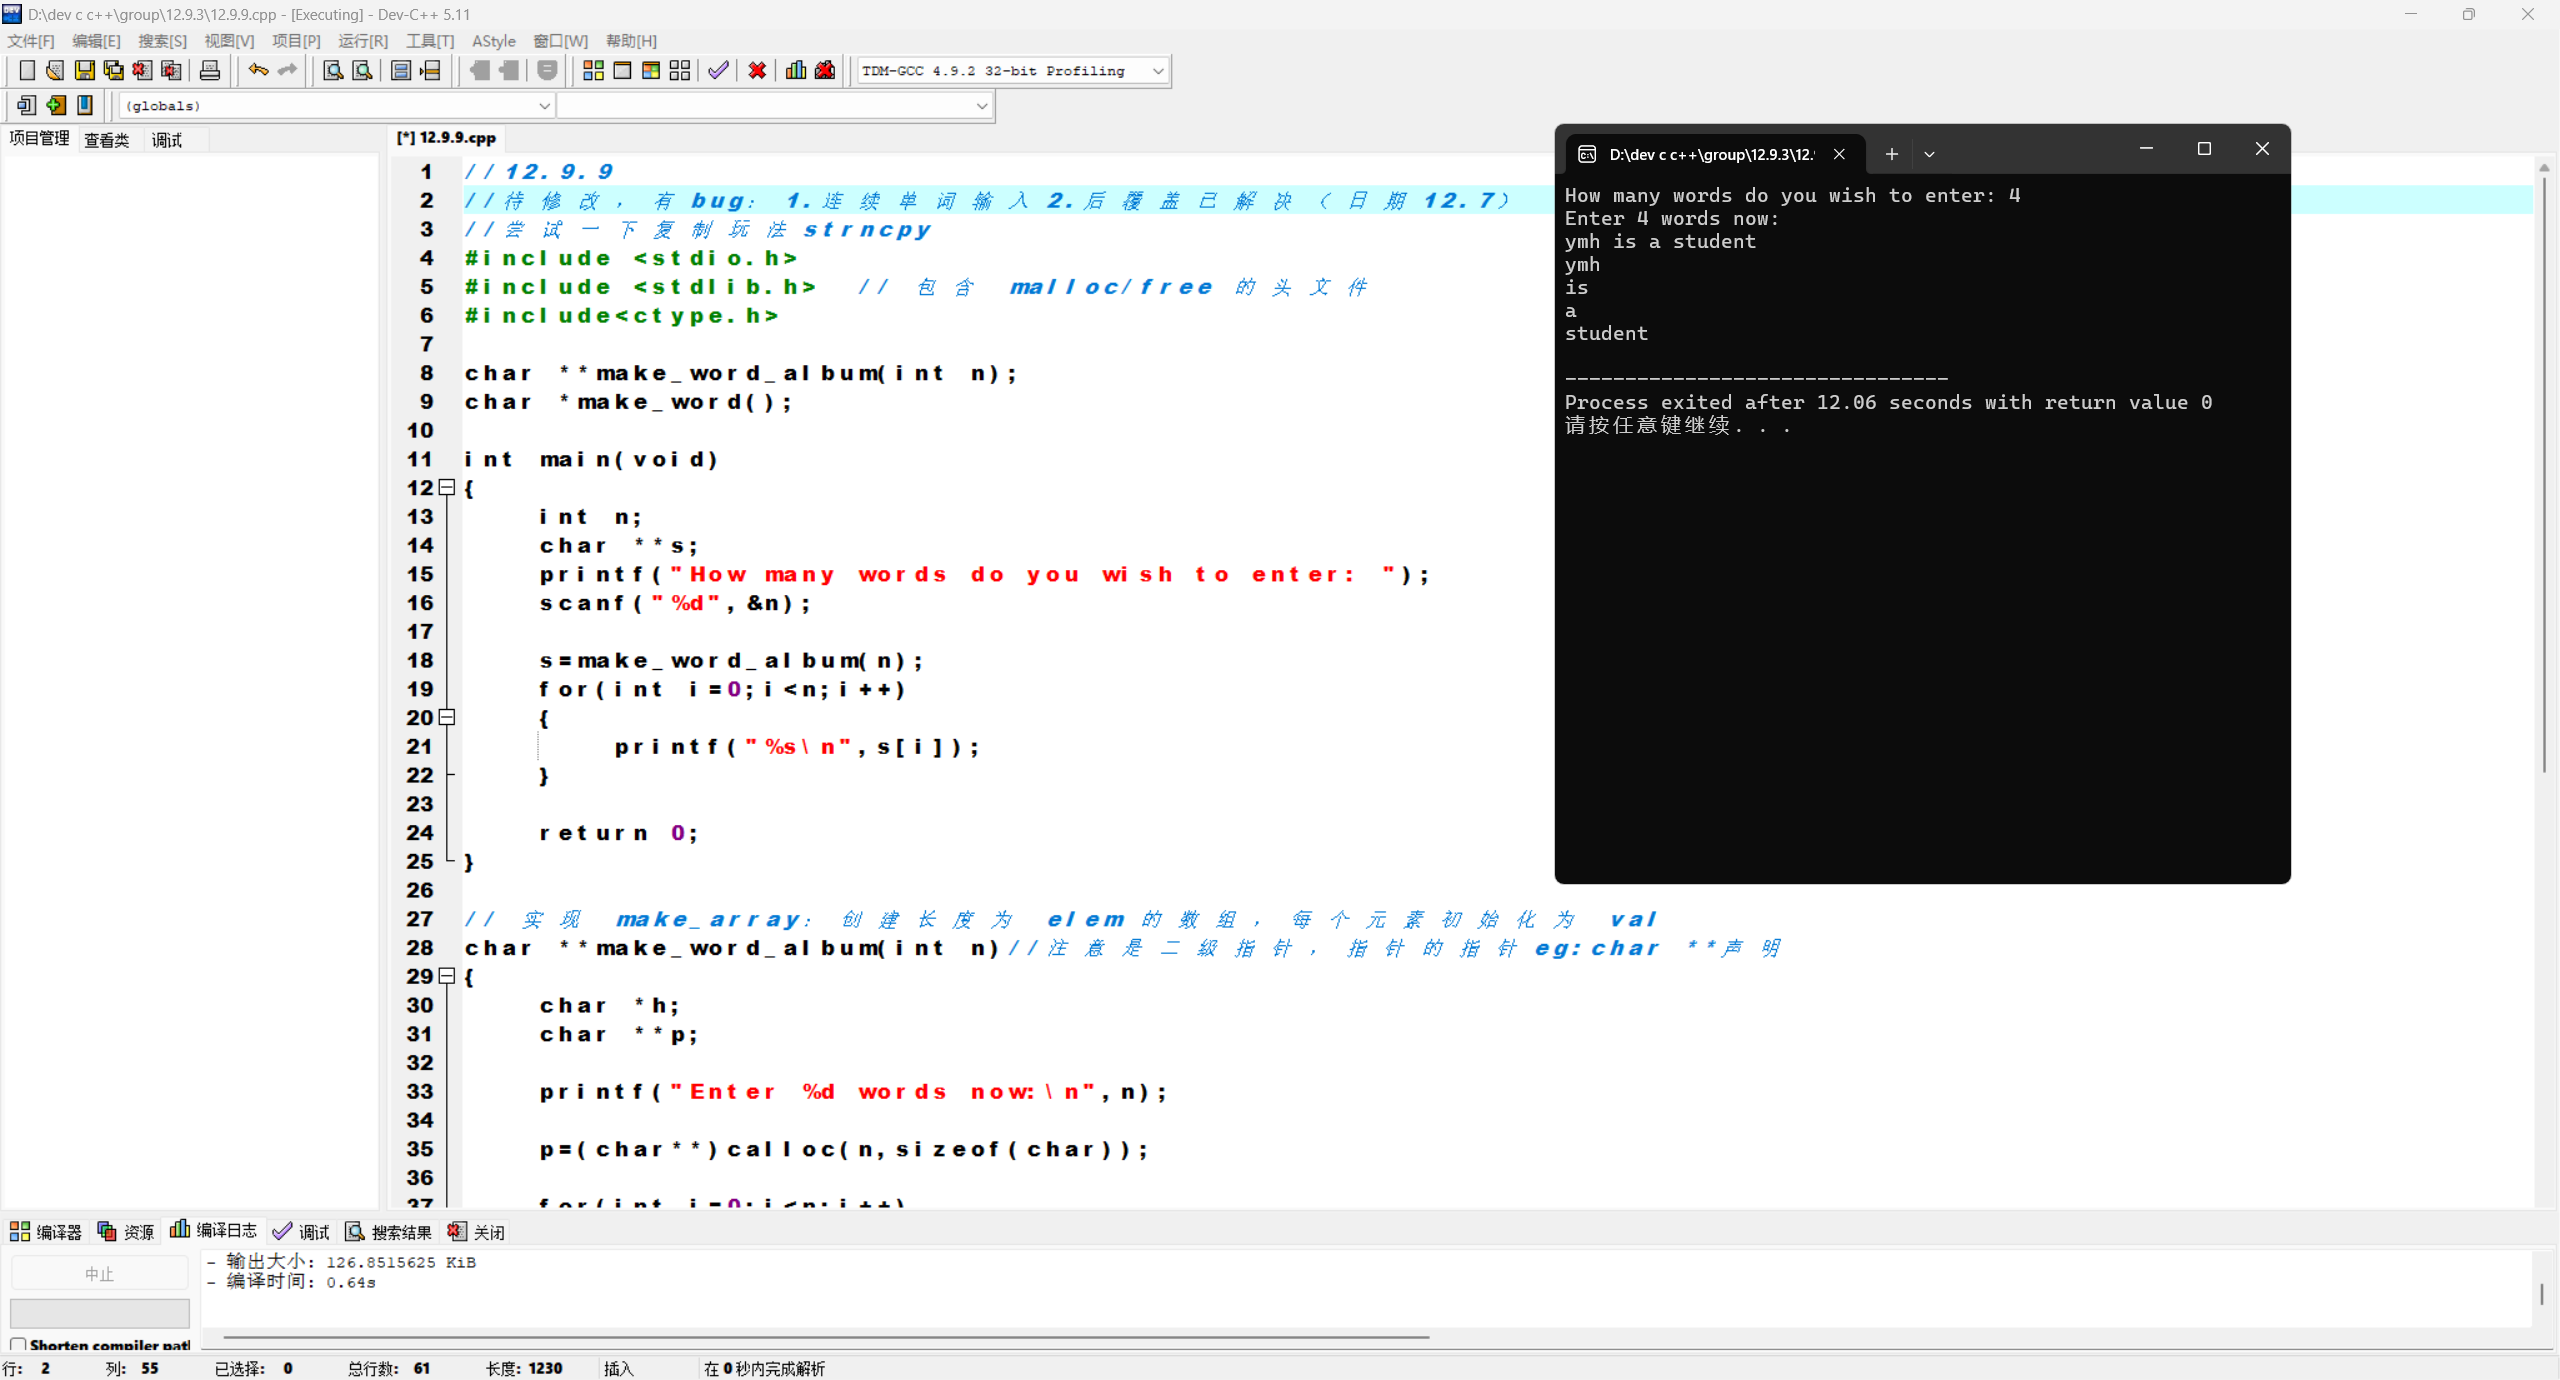Click the New source file icon
This screenshot has height=1380, width=2560.
click(x=27, y=70)
